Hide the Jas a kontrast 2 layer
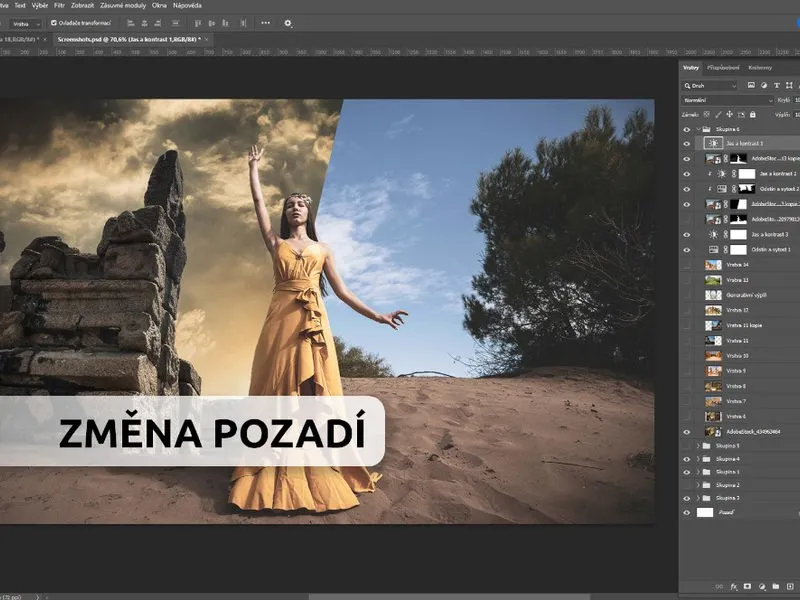 tap(687, 174)
